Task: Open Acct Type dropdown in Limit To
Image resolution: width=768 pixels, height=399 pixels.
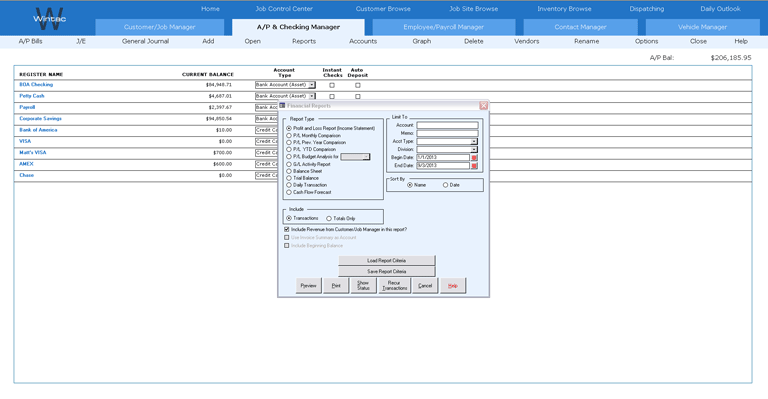Action: (x=474, y=141)
